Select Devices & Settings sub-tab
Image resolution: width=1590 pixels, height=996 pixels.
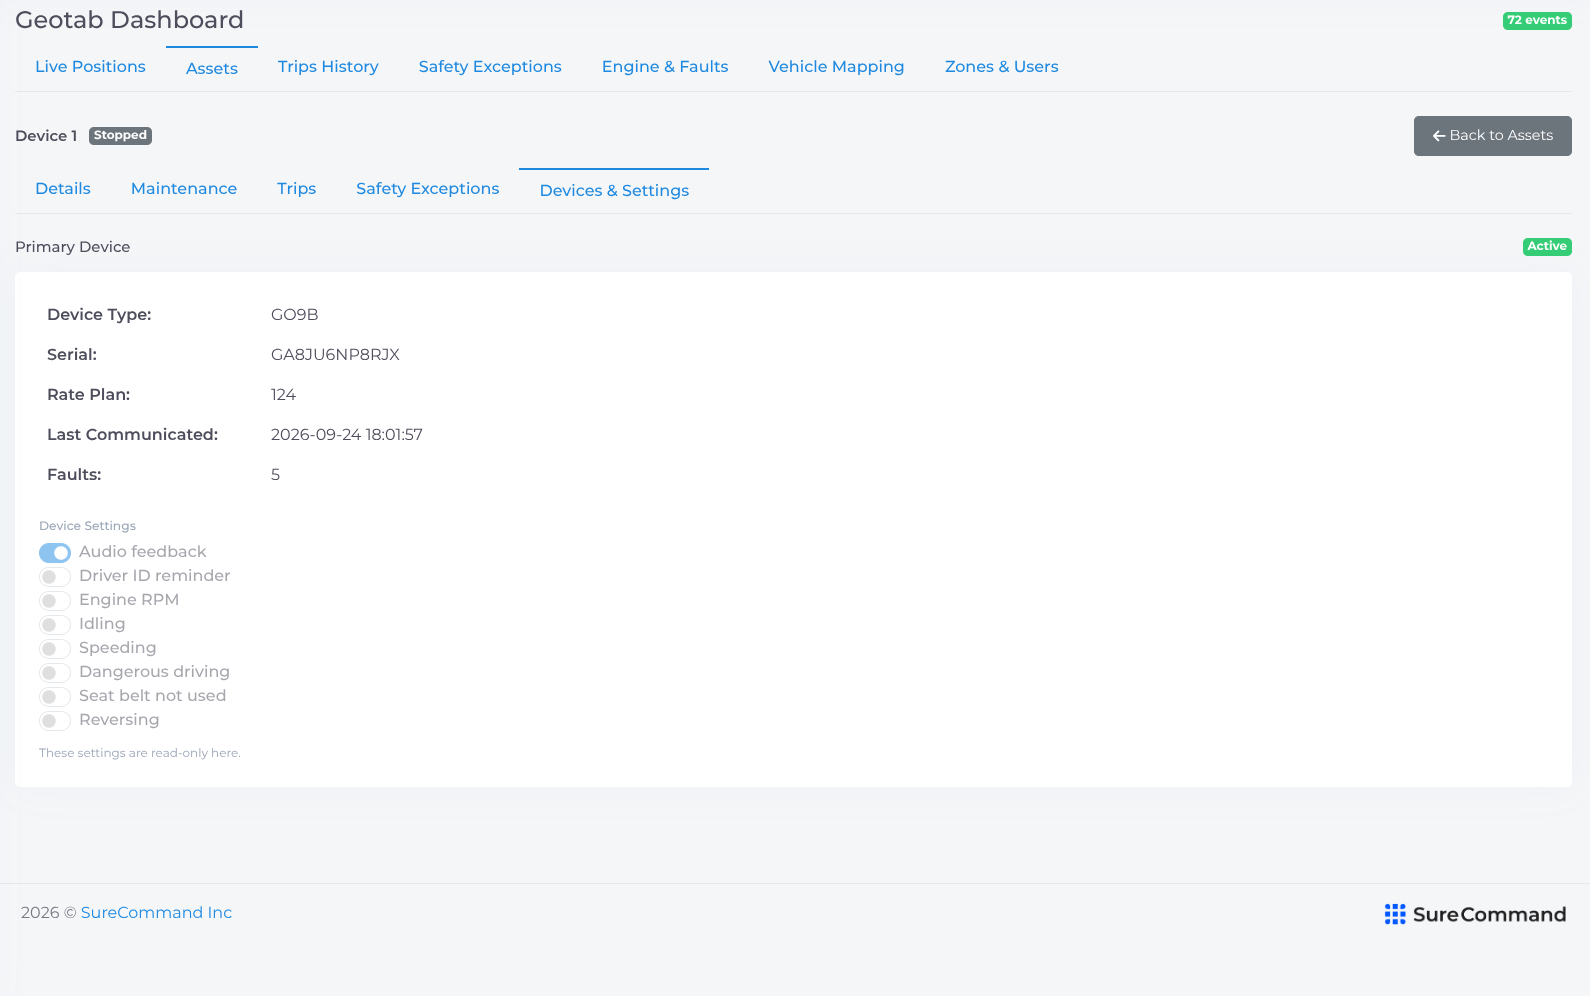pos(614,190)
